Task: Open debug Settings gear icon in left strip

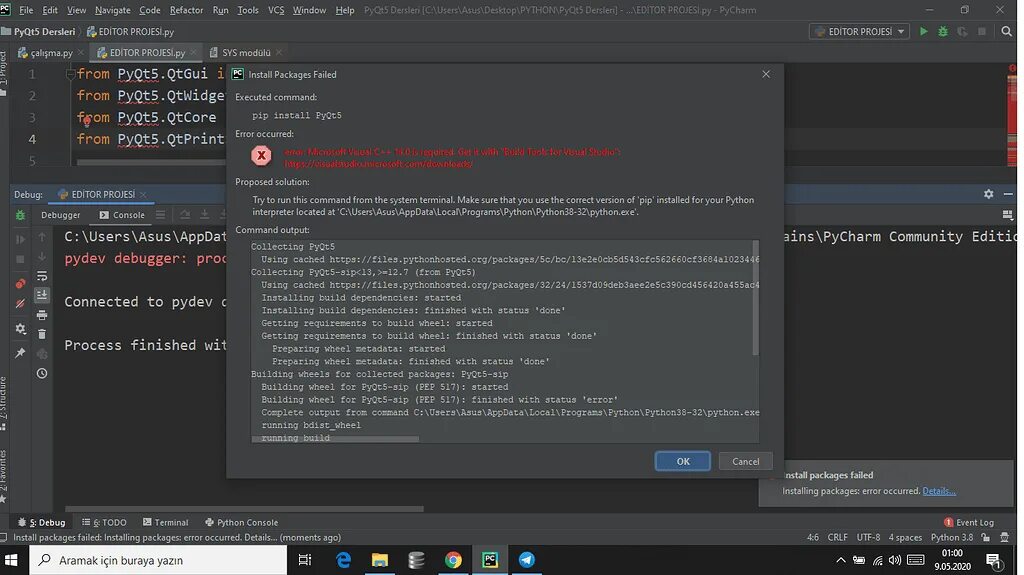Action: [x=20, y=329]
